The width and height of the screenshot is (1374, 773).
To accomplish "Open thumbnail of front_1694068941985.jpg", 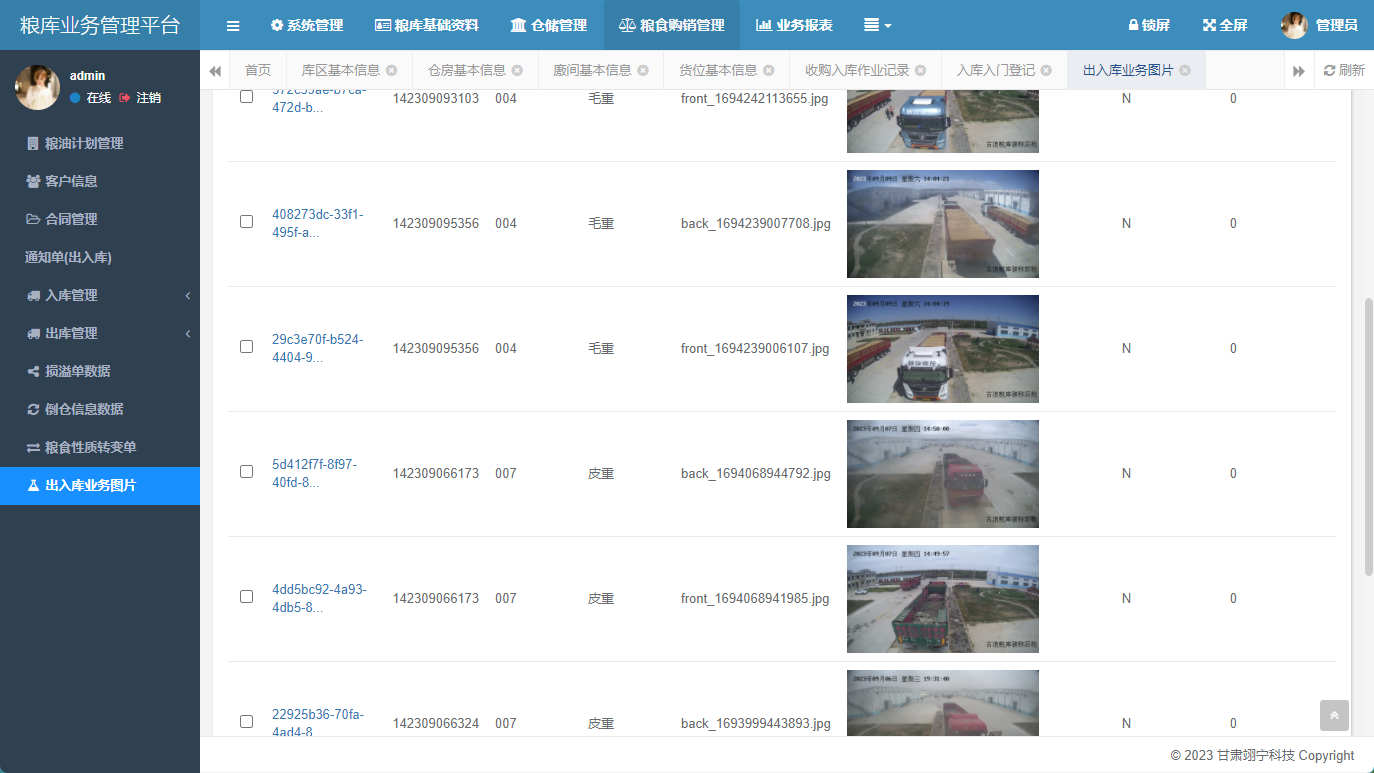I will tap(942, 598).
